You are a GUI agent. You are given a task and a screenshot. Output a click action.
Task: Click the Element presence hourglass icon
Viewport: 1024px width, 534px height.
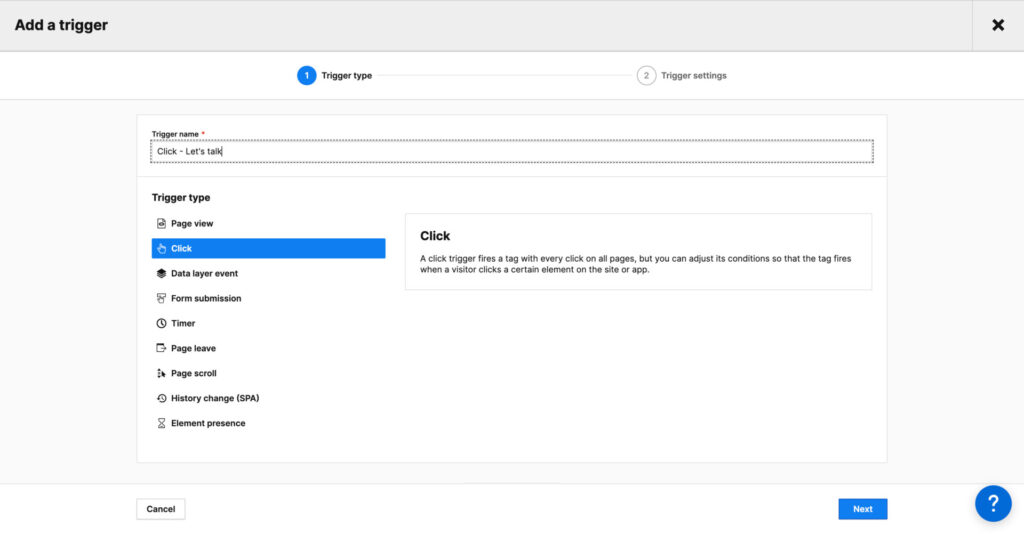click(161, 423)
